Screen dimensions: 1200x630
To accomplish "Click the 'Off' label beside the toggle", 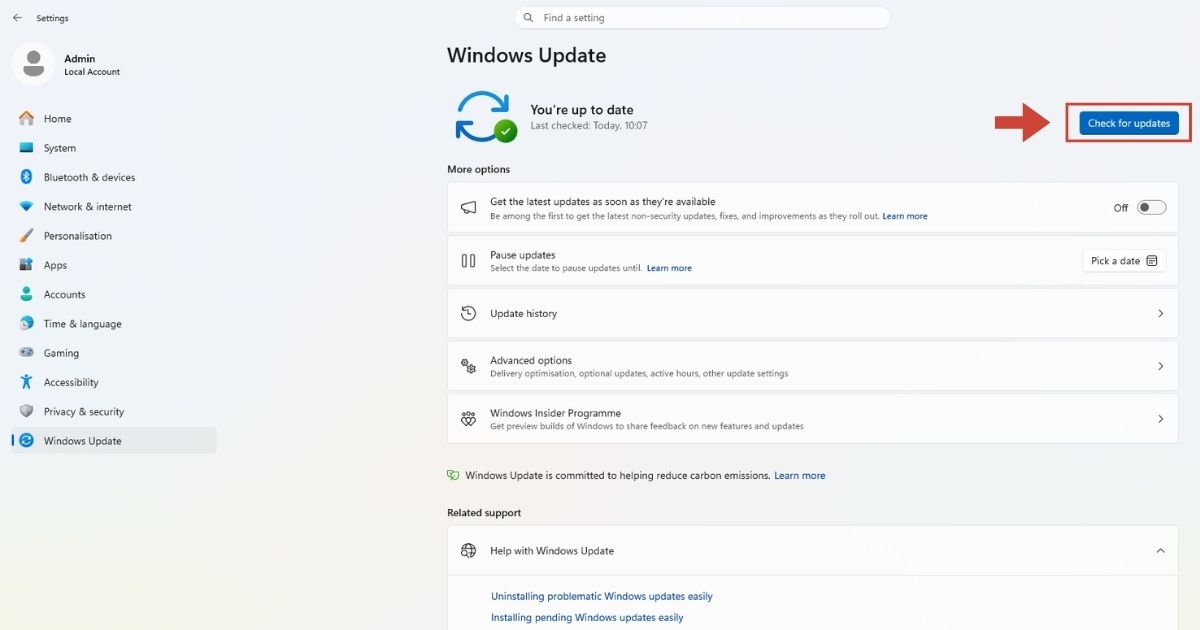I will point(1121,208).
